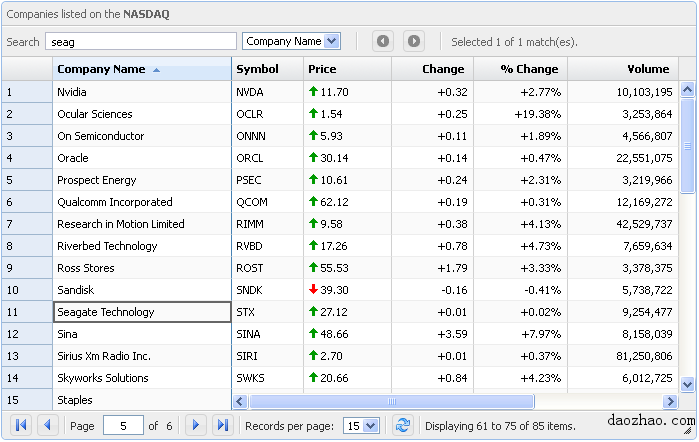Select the Nvidia company cell
The image size is (699, 442).
coord(142,92)
